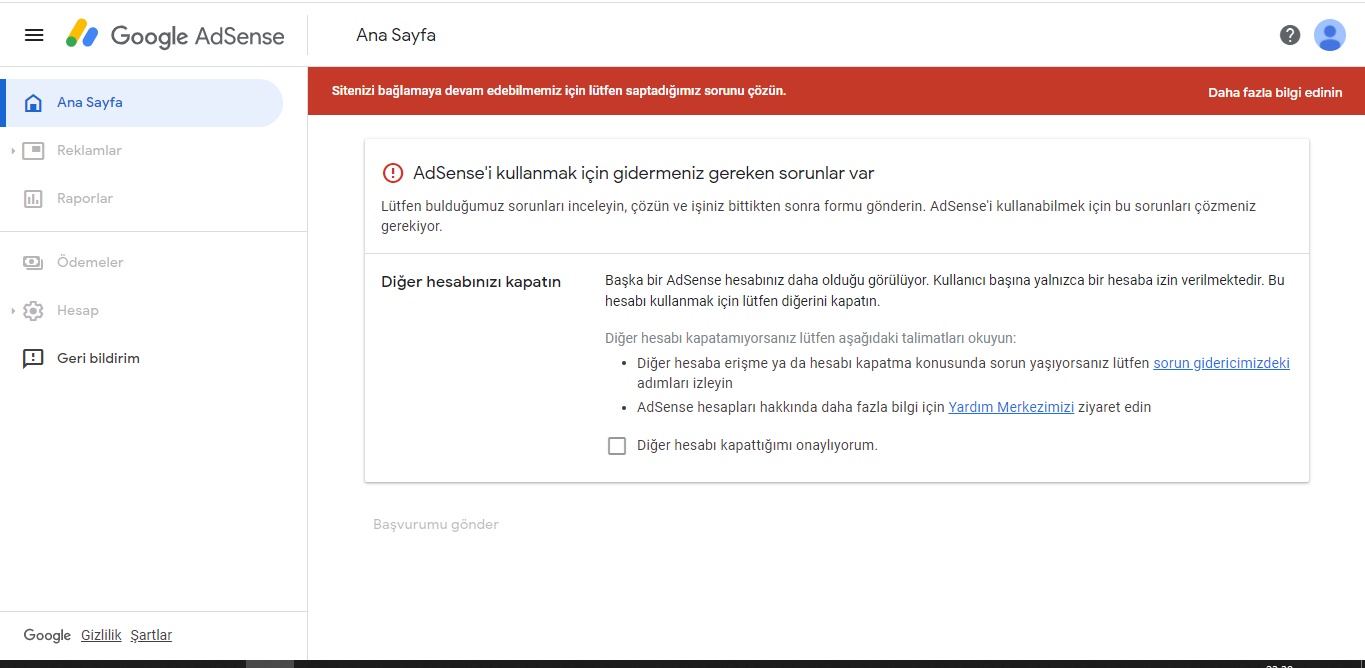Open the 'Yardım Merkezimizi' link
1365x668 pixels.
[1011, 407]
